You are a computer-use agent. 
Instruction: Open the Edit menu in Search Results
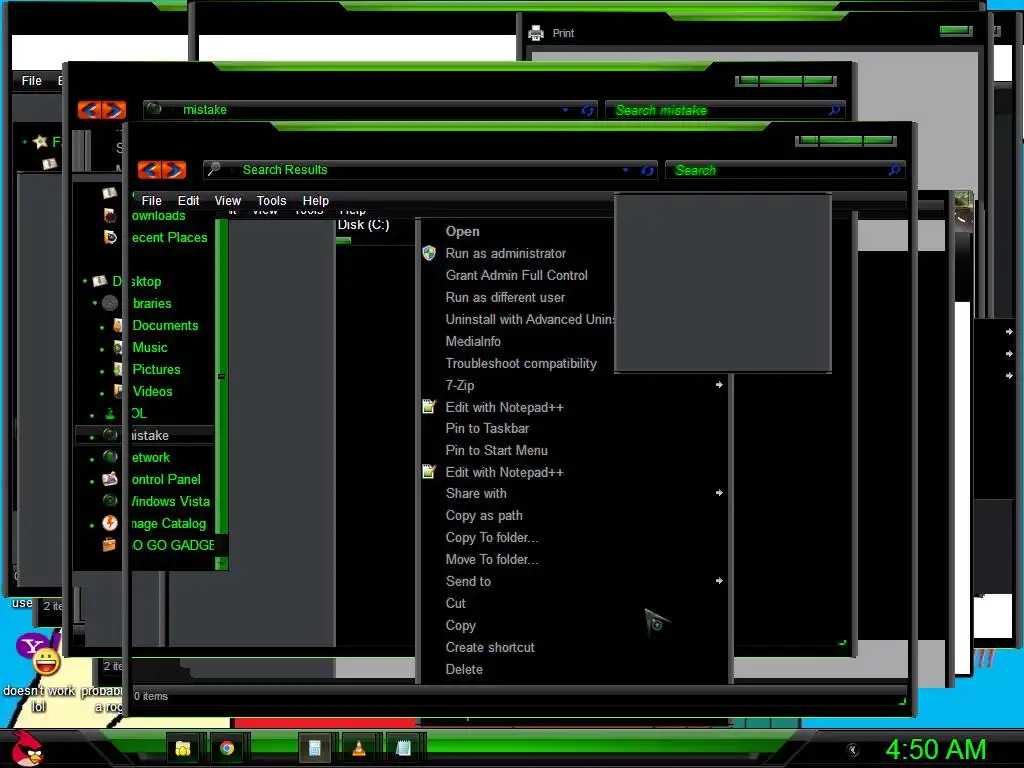tap(188, 200)
